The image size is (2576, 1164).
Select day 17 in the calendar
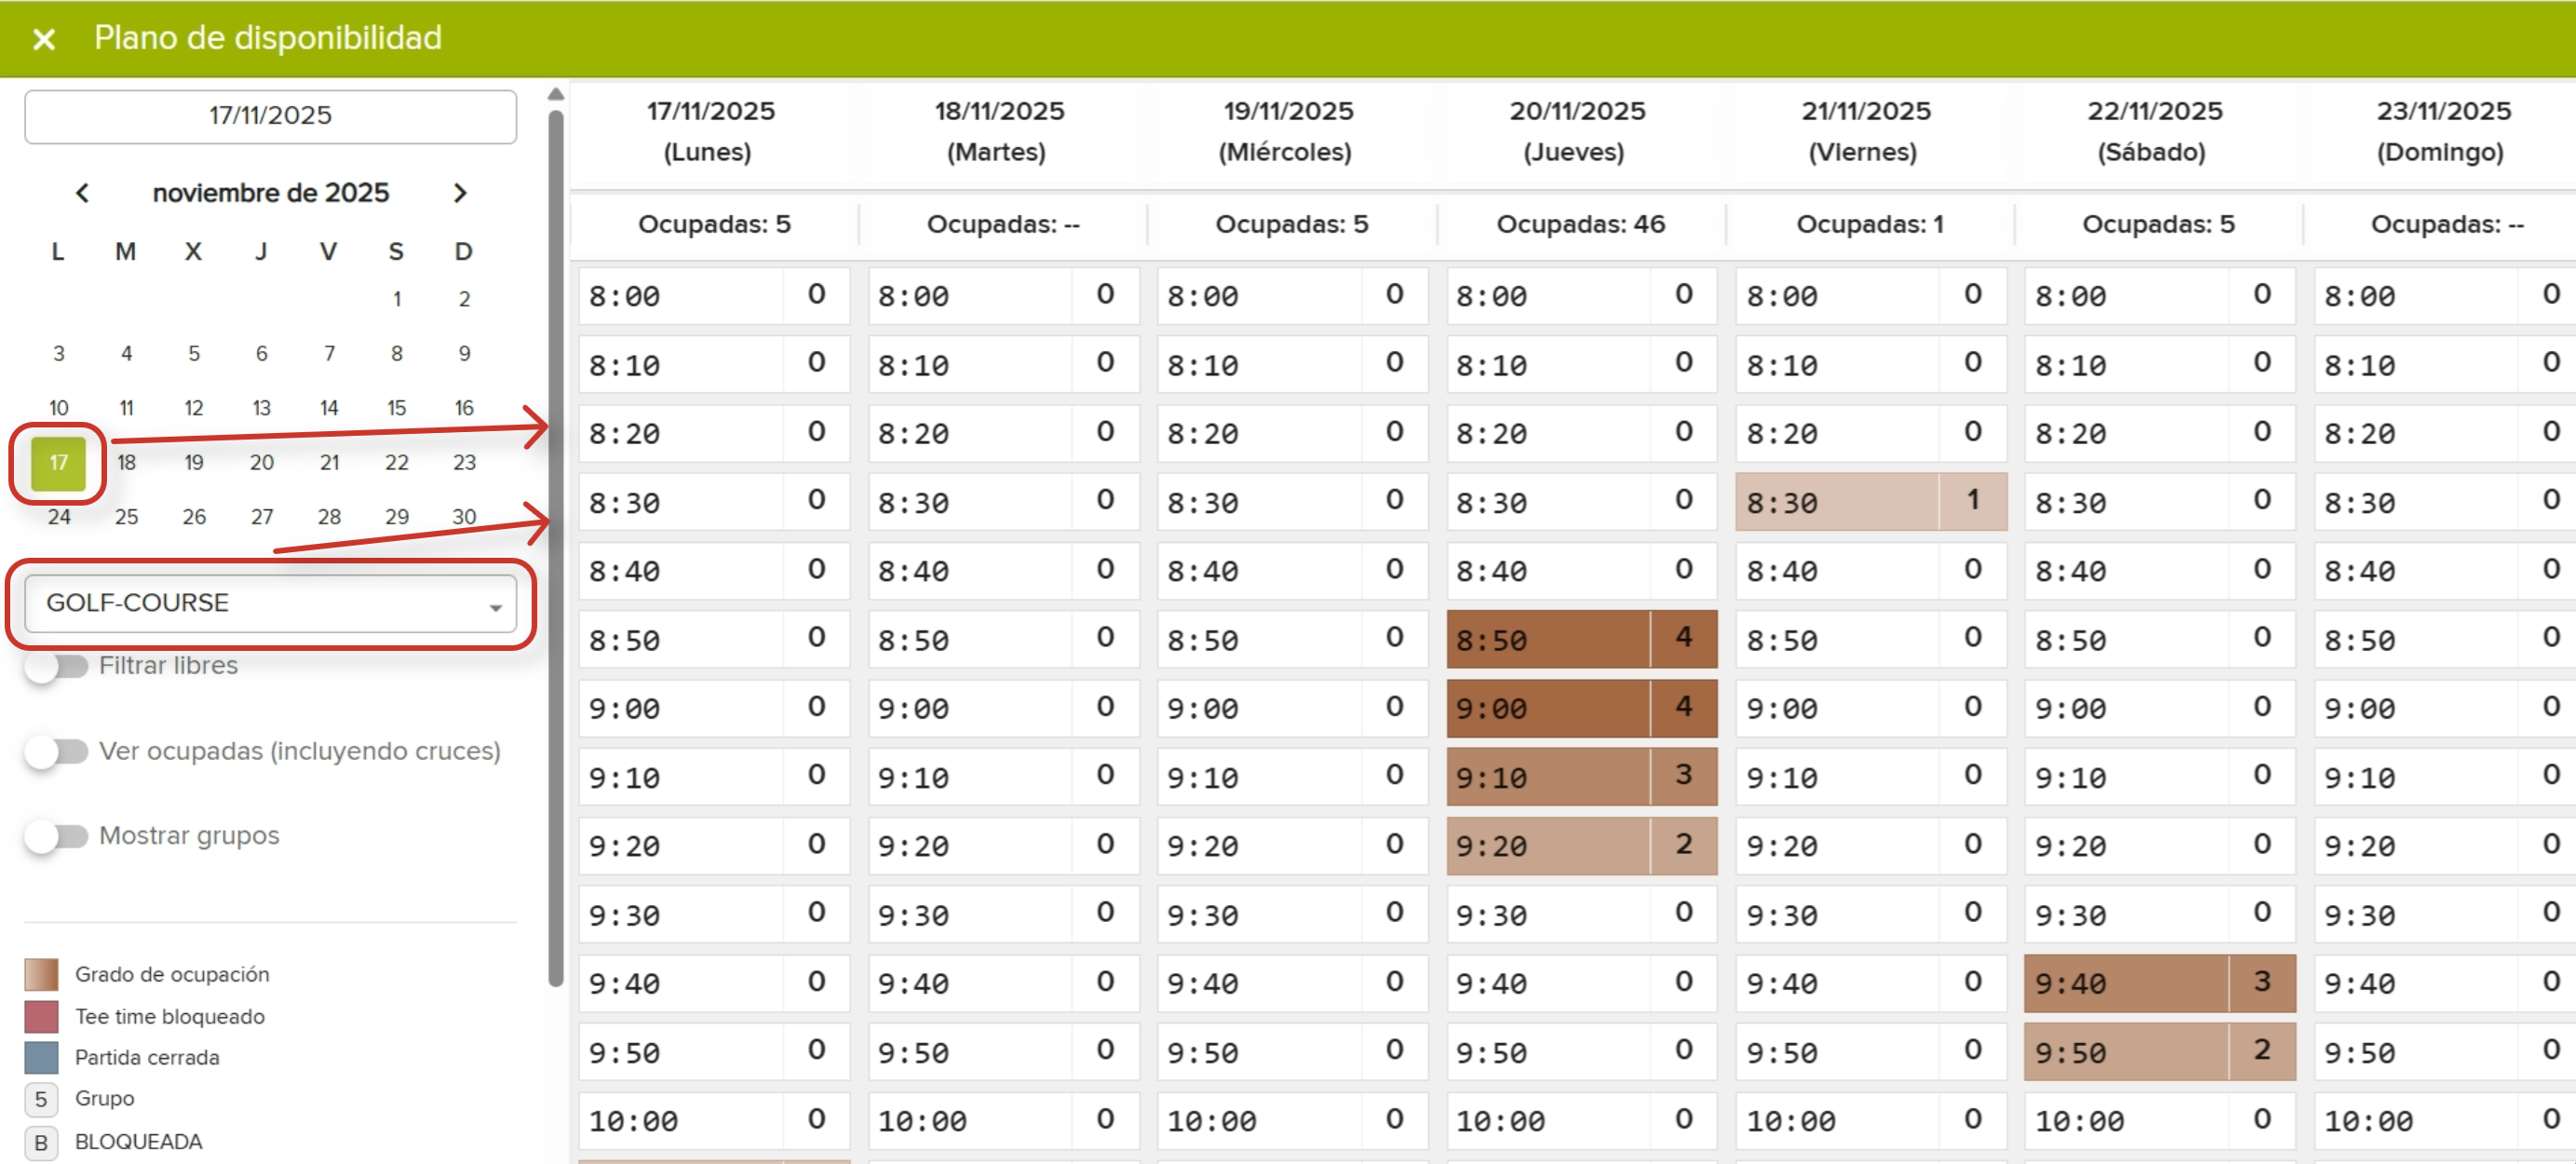point(57,462)
